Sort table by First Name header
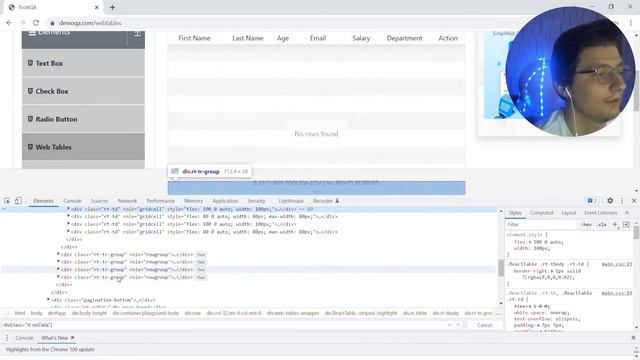The height and width of the screenshot is (360, 640). tap(194, 38)
